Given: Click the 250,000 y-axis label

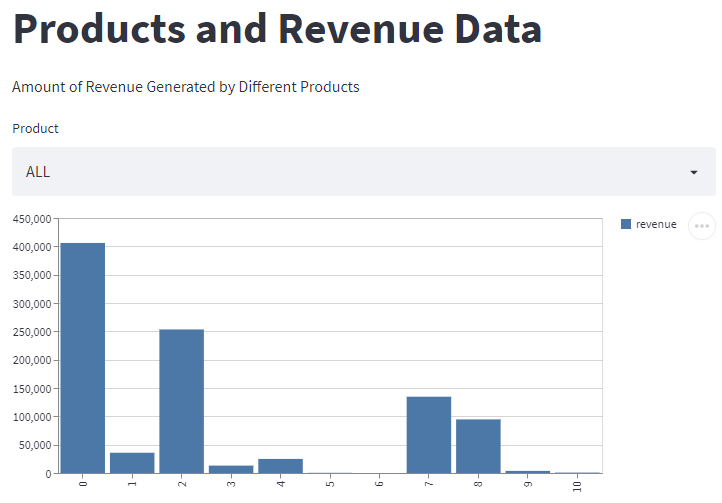Looking at the screenshot, I should pos(31,332).
